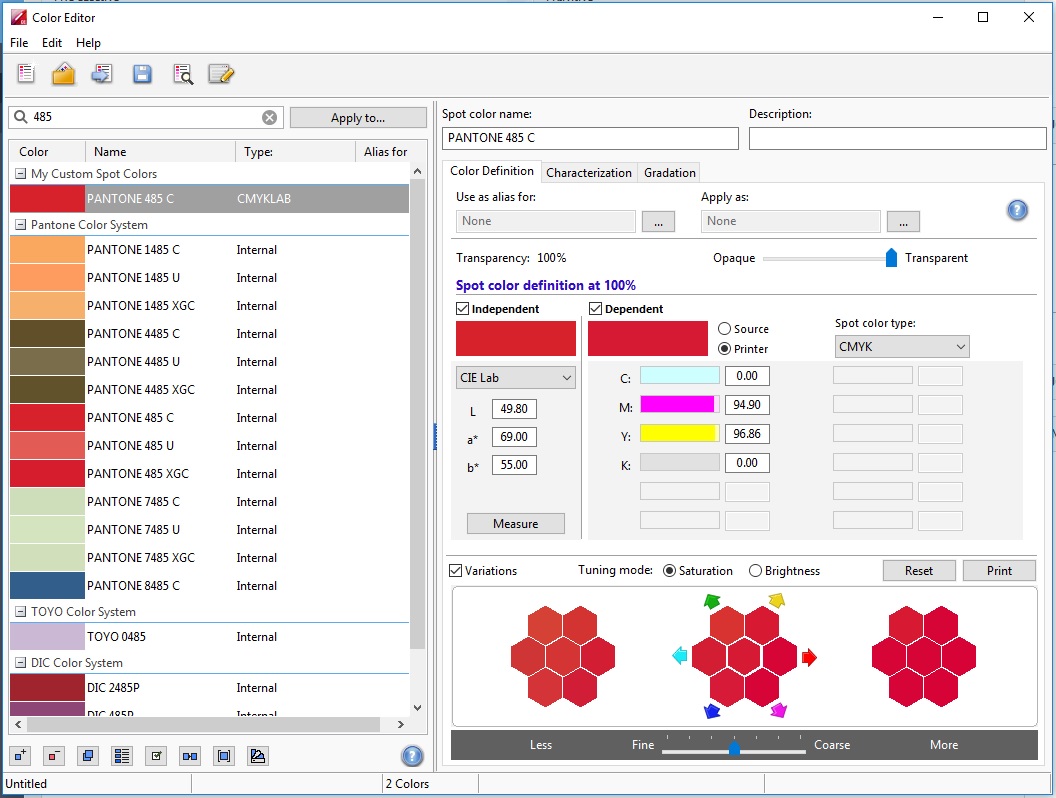Viewport: 1056px width, 798px height.
Task: Click the two linked squares icon
Action: point(190,756)
